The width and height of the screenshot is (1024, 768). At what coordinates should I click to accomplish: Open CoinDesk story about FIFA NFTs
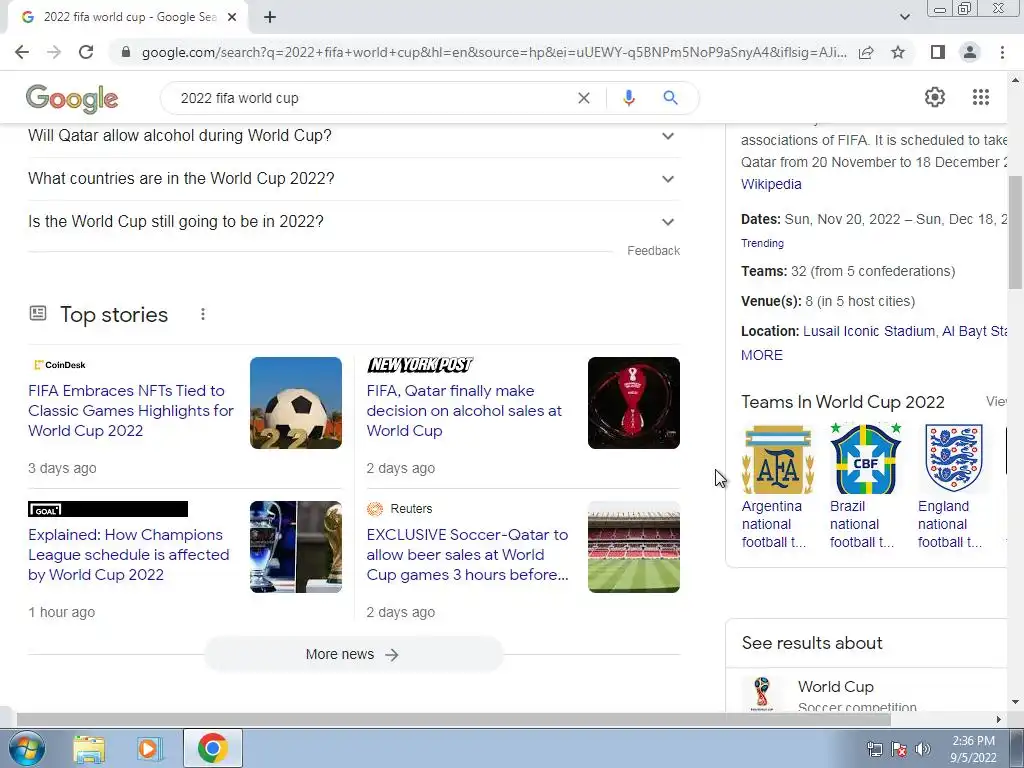tap(131, 411)
